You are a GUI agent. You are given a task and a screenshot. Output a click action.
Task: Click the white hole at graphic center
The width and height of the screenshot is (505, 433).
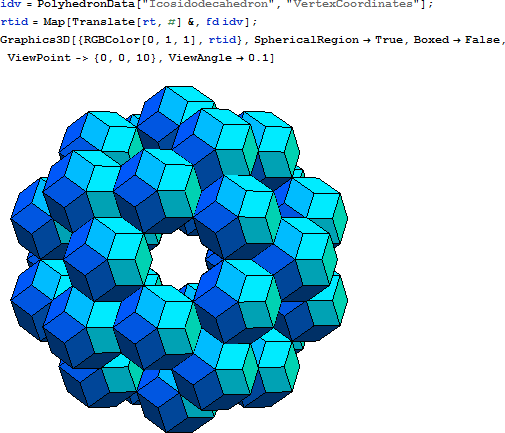point(180,259)
